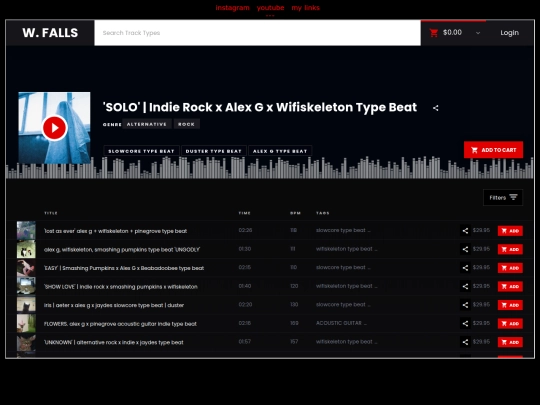This screenshot has width=540, height=405.
Task: Filter by SLOWCORE TYPE BEAT tag
Action: [141, 151]
